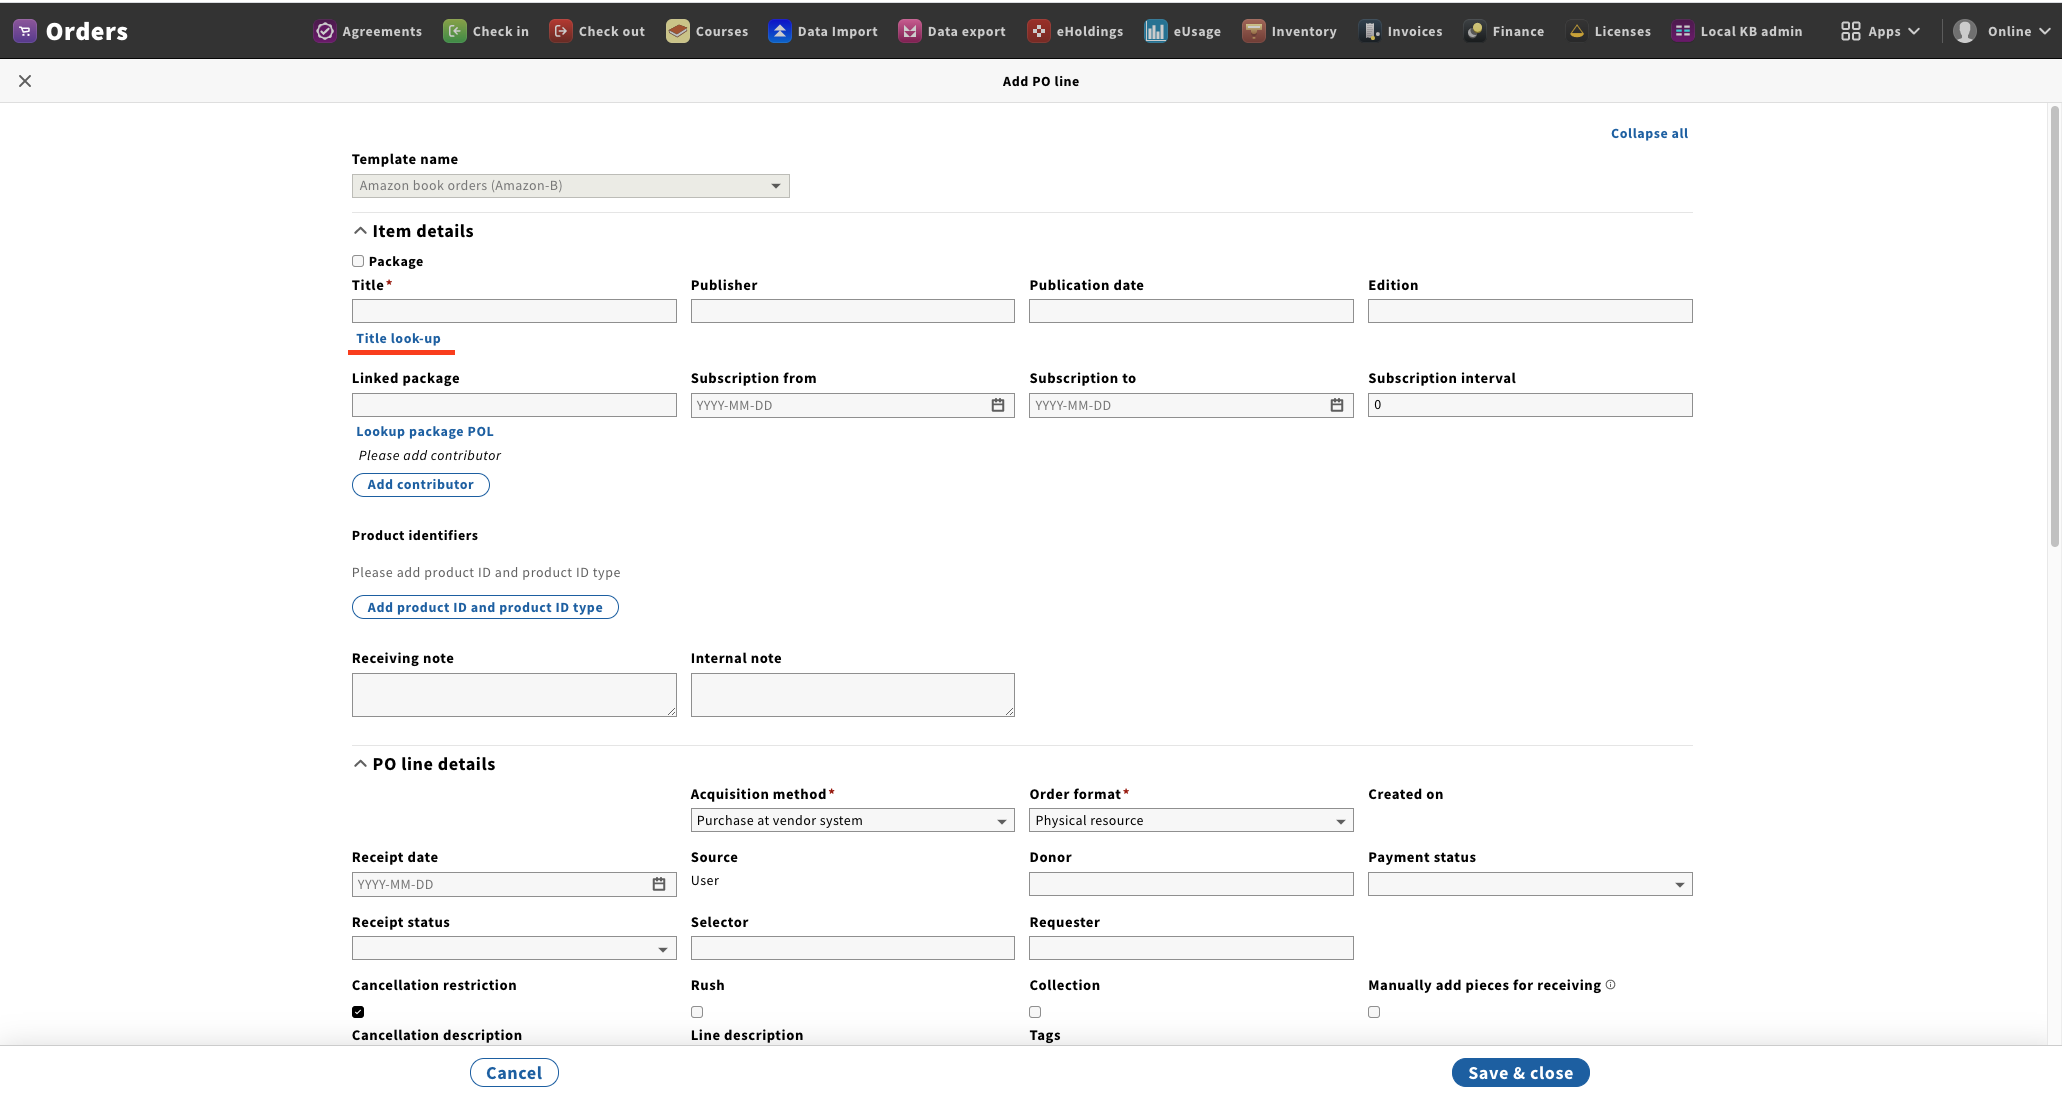Screen dimensions: 2062x1110
Task: Focus the Subscription interval field
Action: (x=1530, y=405)
